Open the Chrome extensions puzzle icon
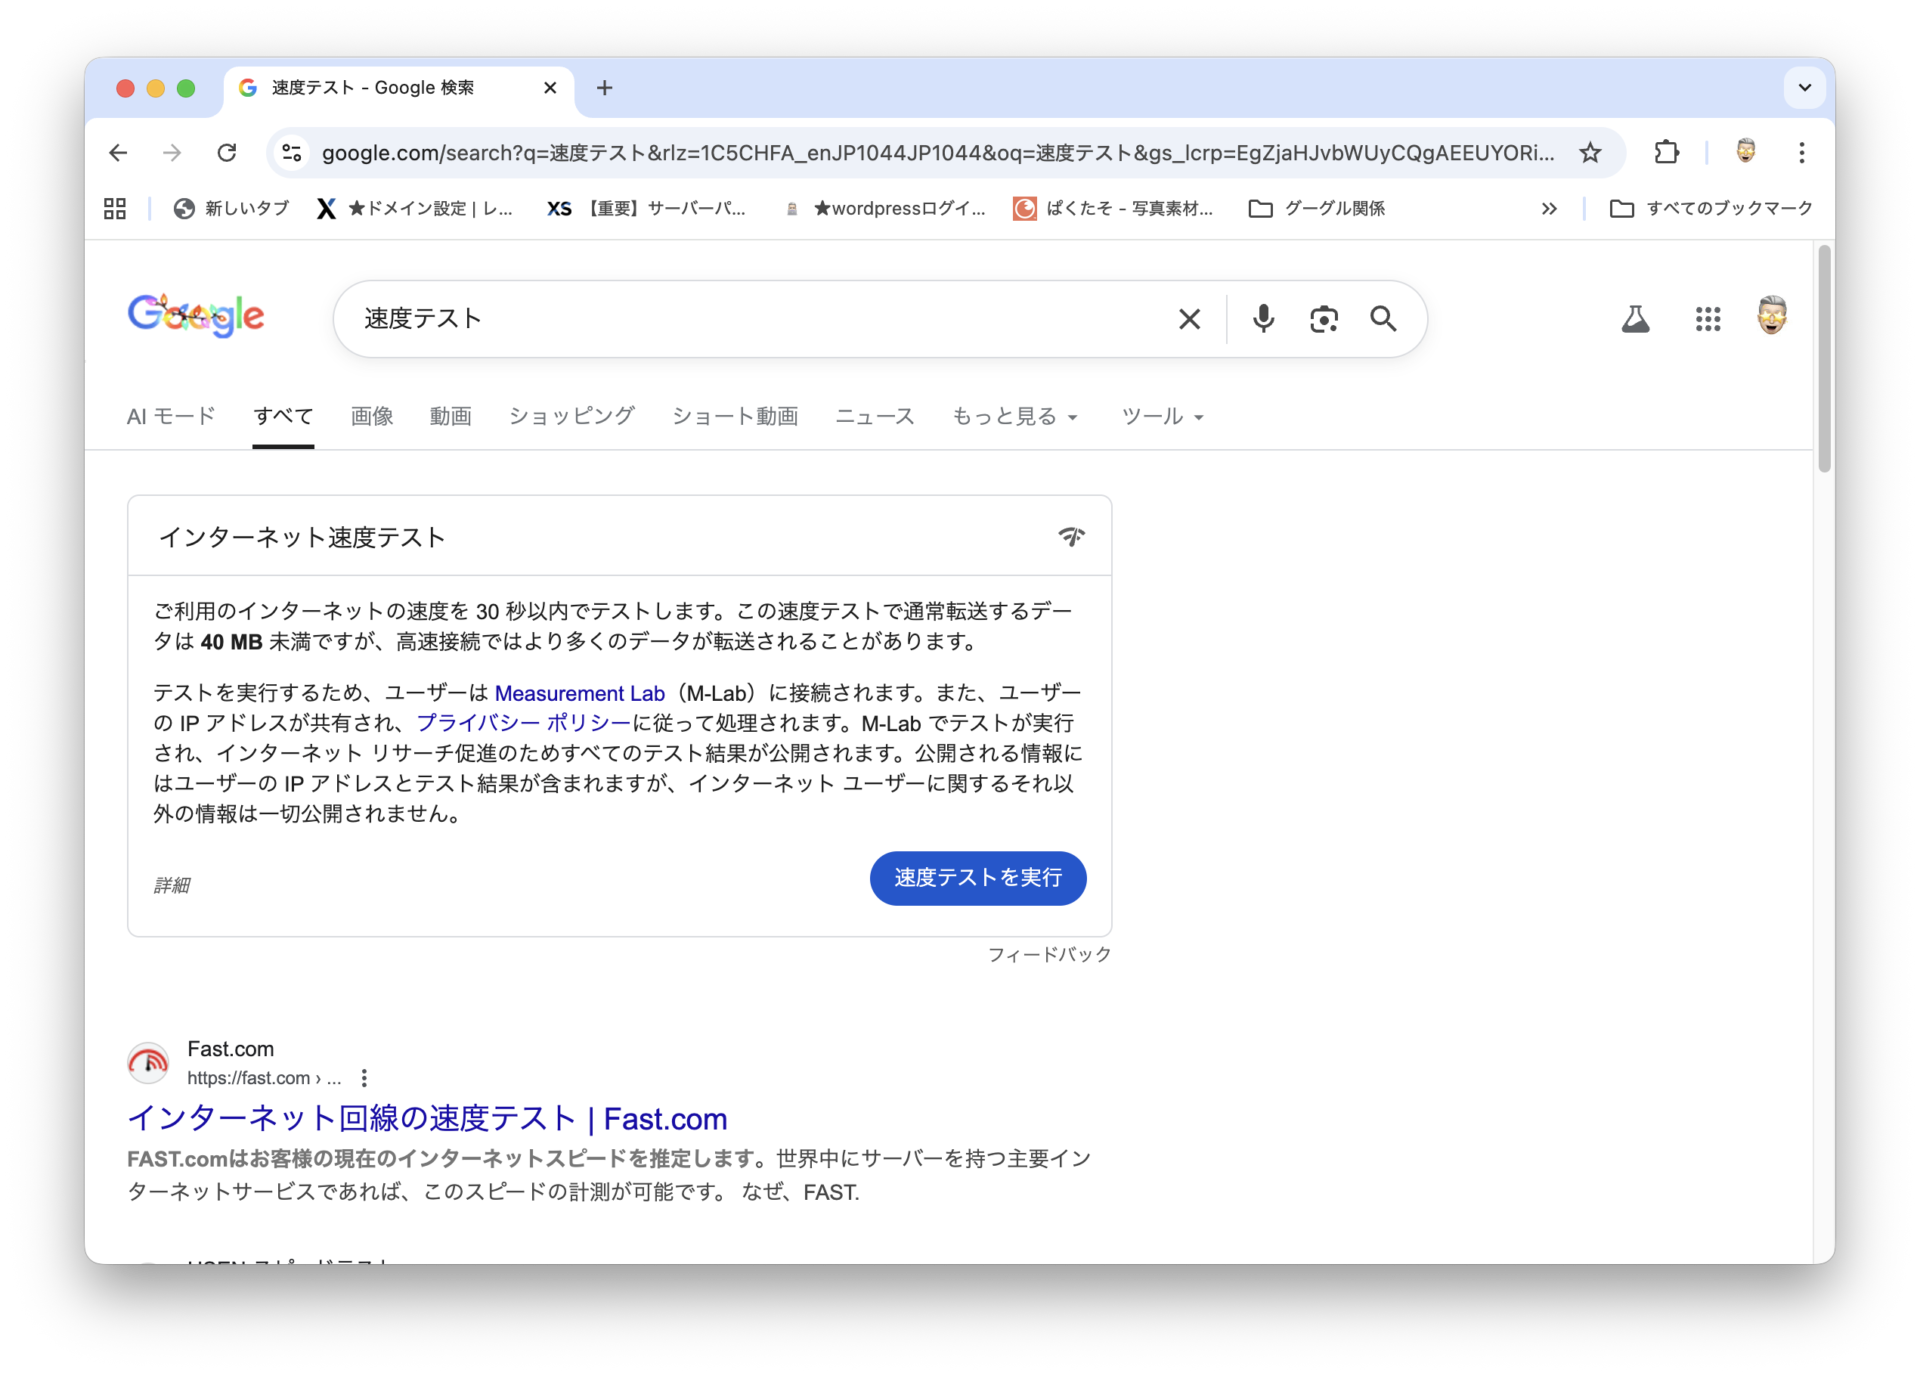 point(1666,153)
